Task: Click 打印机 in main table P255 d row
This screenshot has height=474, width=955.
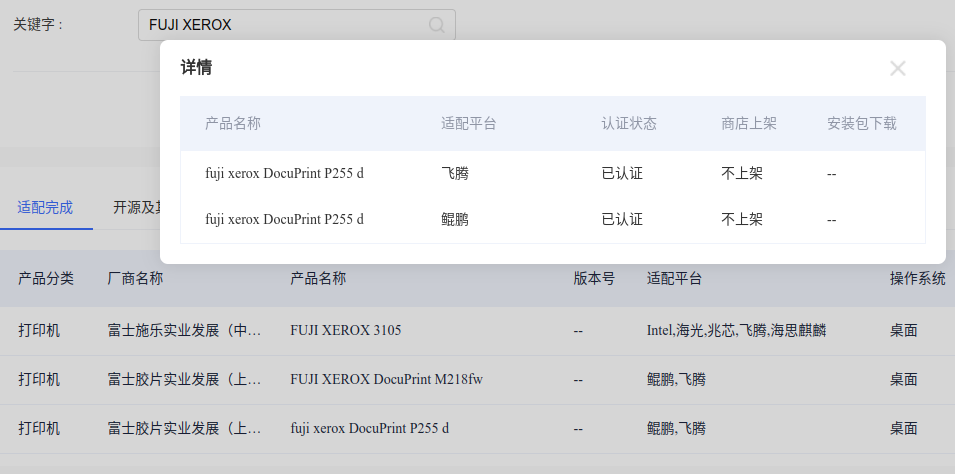Action: [x=39, y=428]
